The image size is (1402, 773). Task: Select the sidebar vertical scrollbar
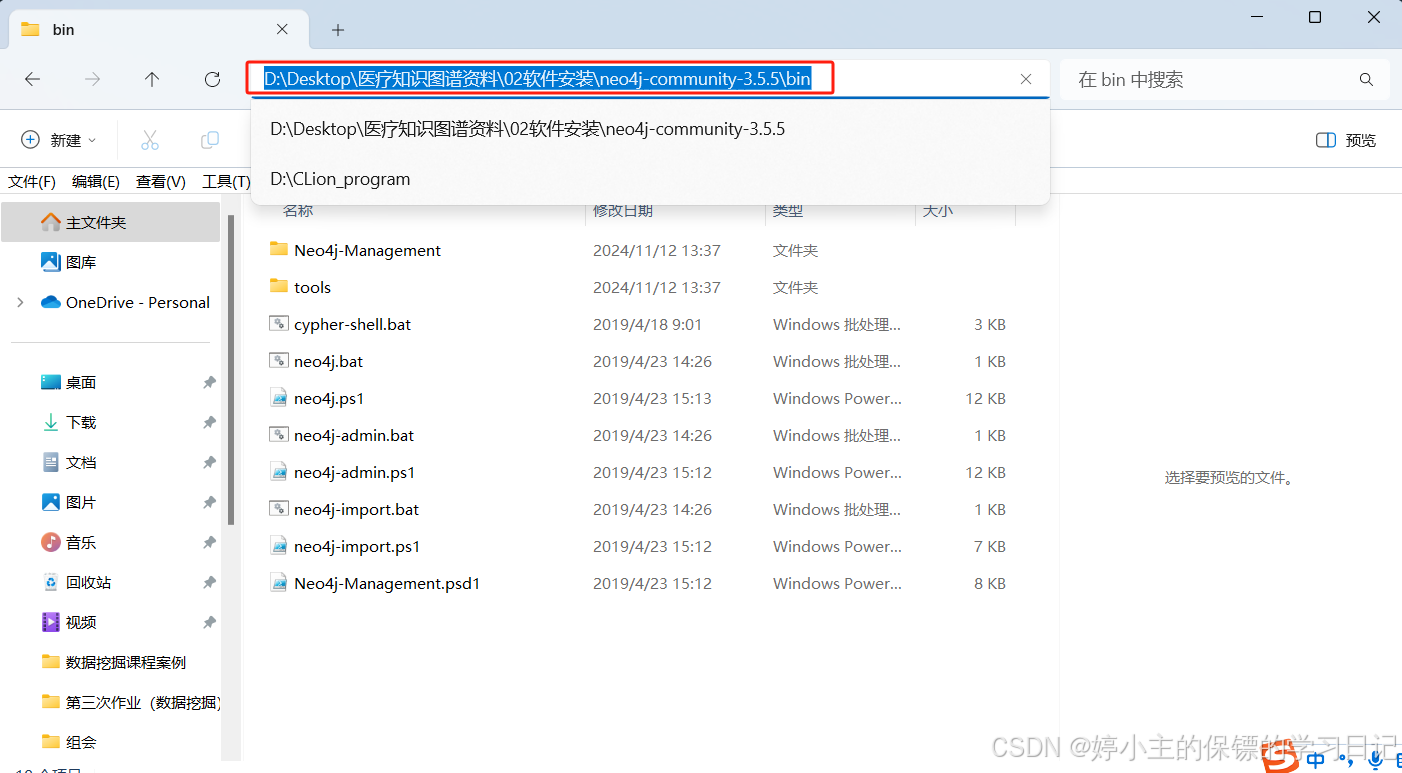tap(232, 370)
